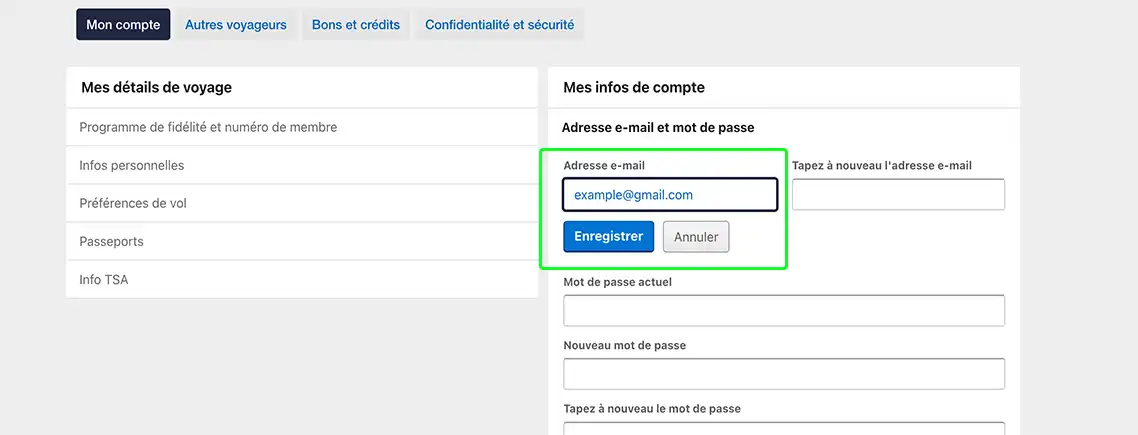Viewport: 1138px width, 435px height.
Task: Open Programme de fidélité et numéro de membre
Action: tap(302, 127)
